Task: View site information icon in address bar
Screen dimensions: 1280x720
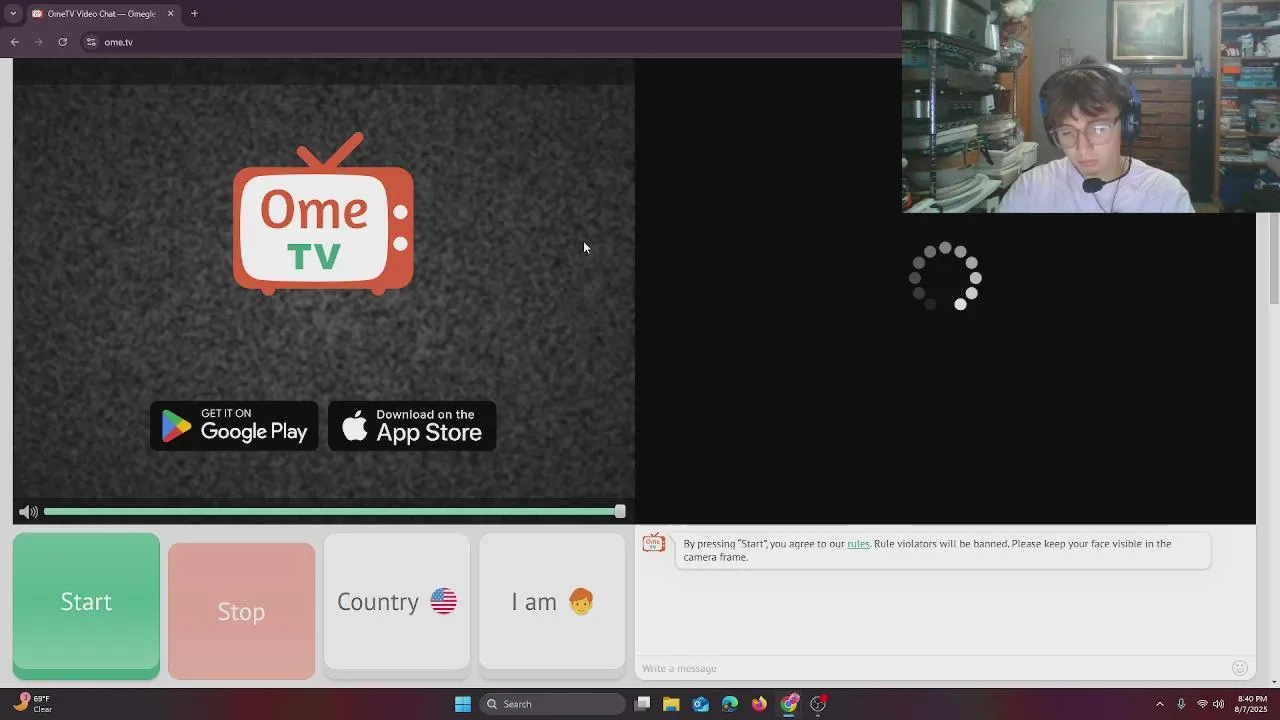Action: [x=91, y=42]
